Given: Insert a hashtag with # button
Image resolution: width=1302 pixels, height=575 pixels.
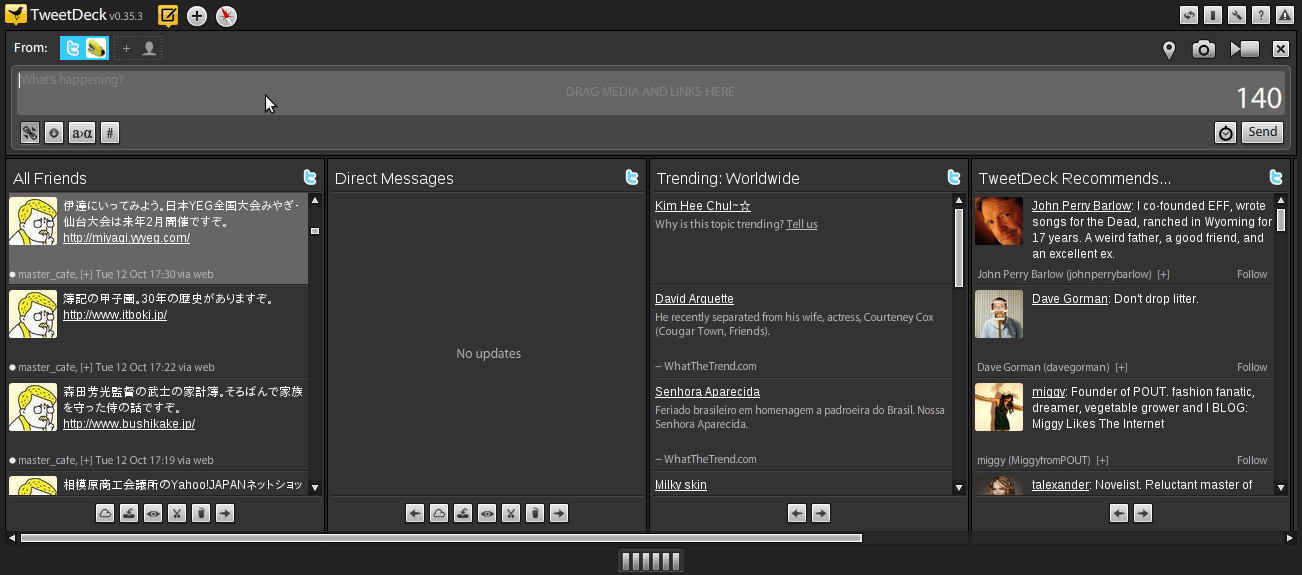Looking at the screenshot, I should [110, 132].
